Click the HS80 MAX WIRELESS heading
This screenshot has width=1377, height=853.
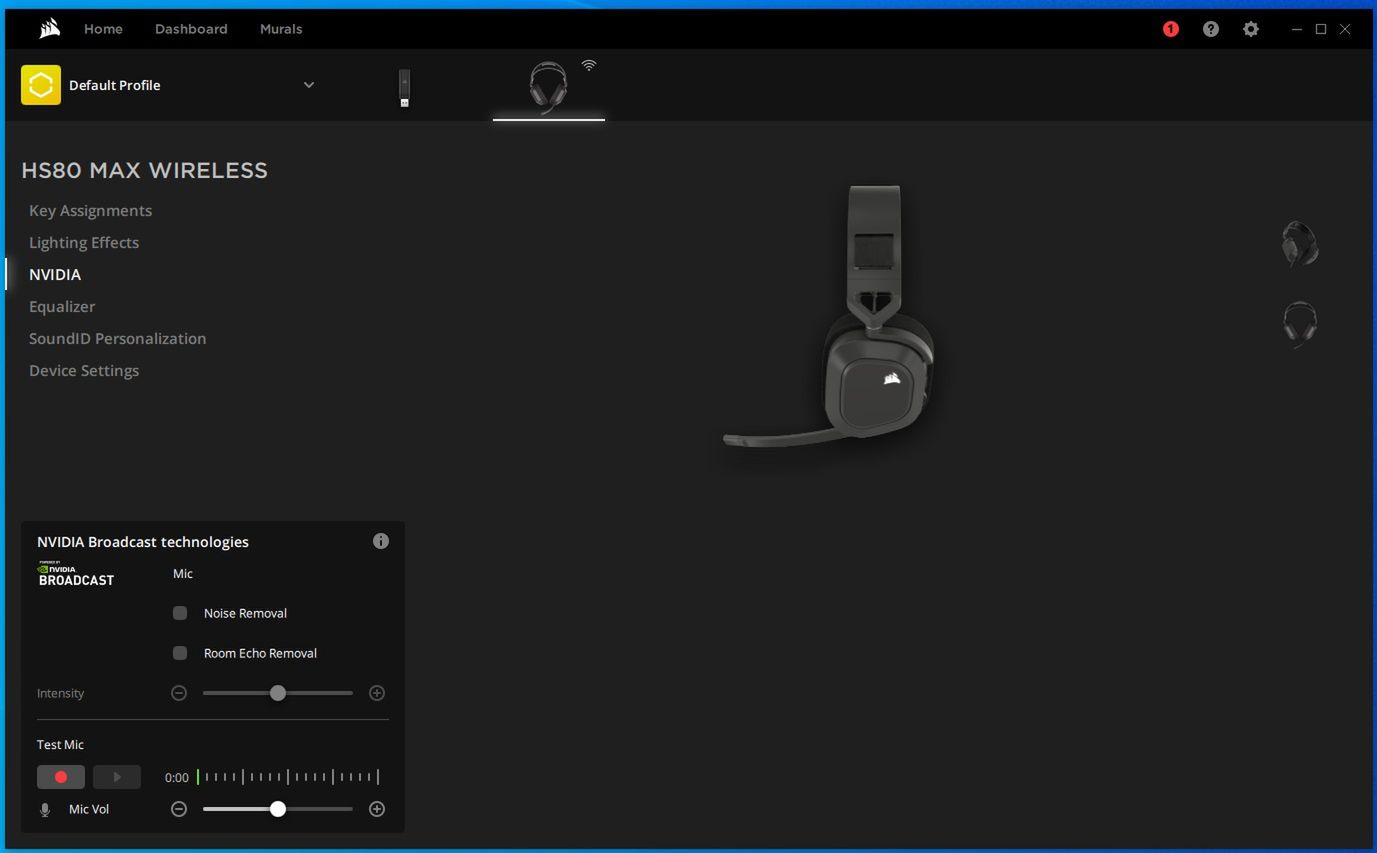coord(145,170)
